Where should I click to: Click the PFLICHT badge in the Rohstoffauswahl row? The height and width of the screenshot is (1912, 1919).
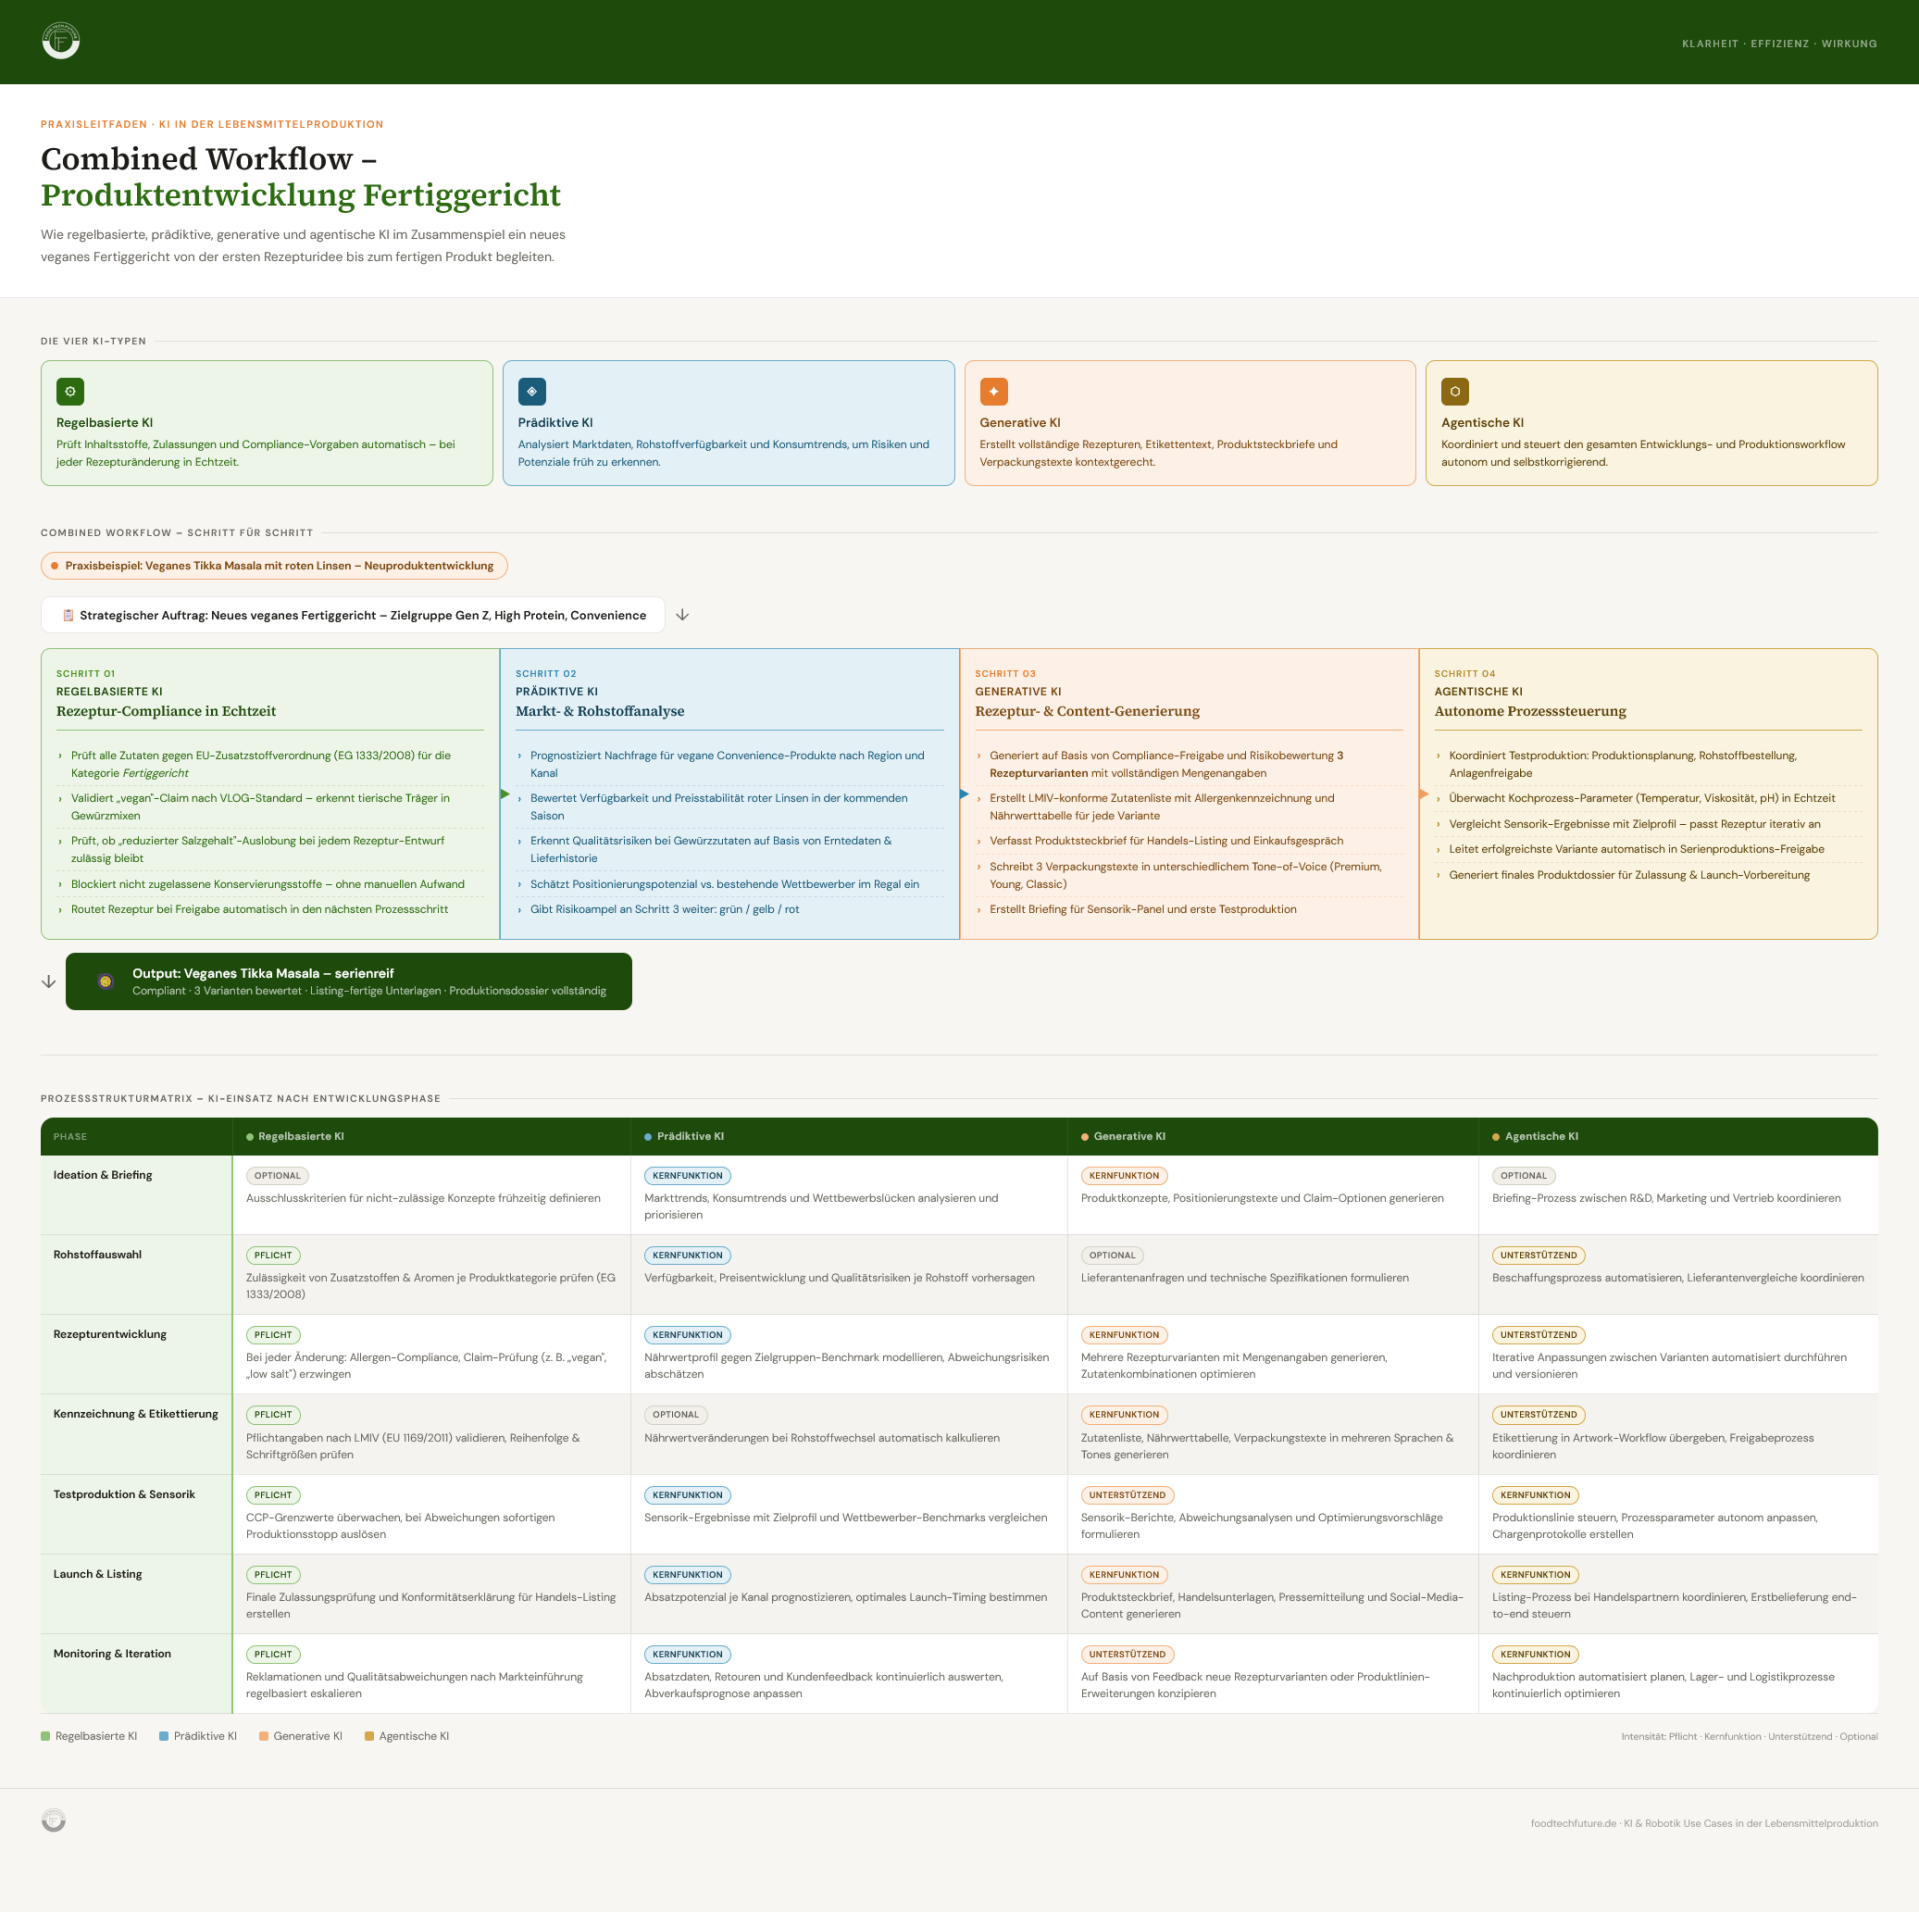(x=273, y=1255)
